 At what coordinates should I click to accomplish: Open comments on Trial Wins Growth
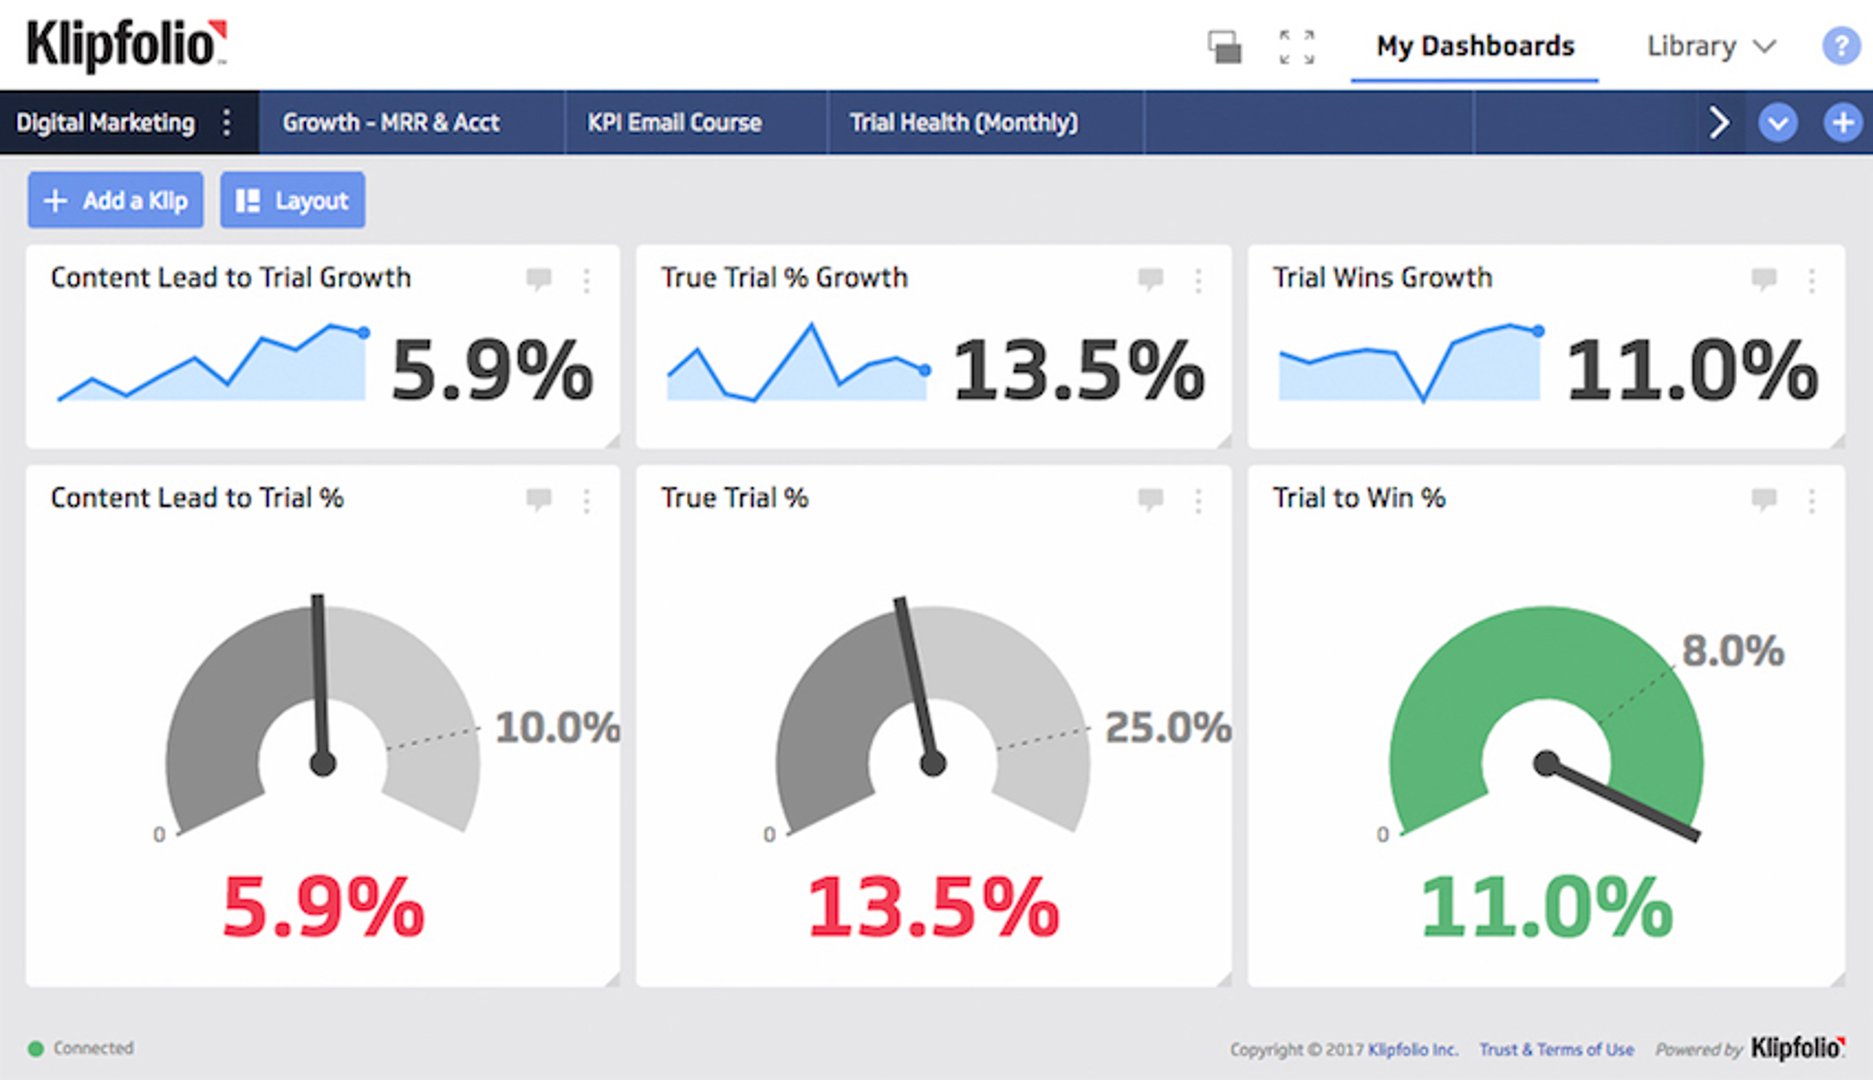[1764, 279]
